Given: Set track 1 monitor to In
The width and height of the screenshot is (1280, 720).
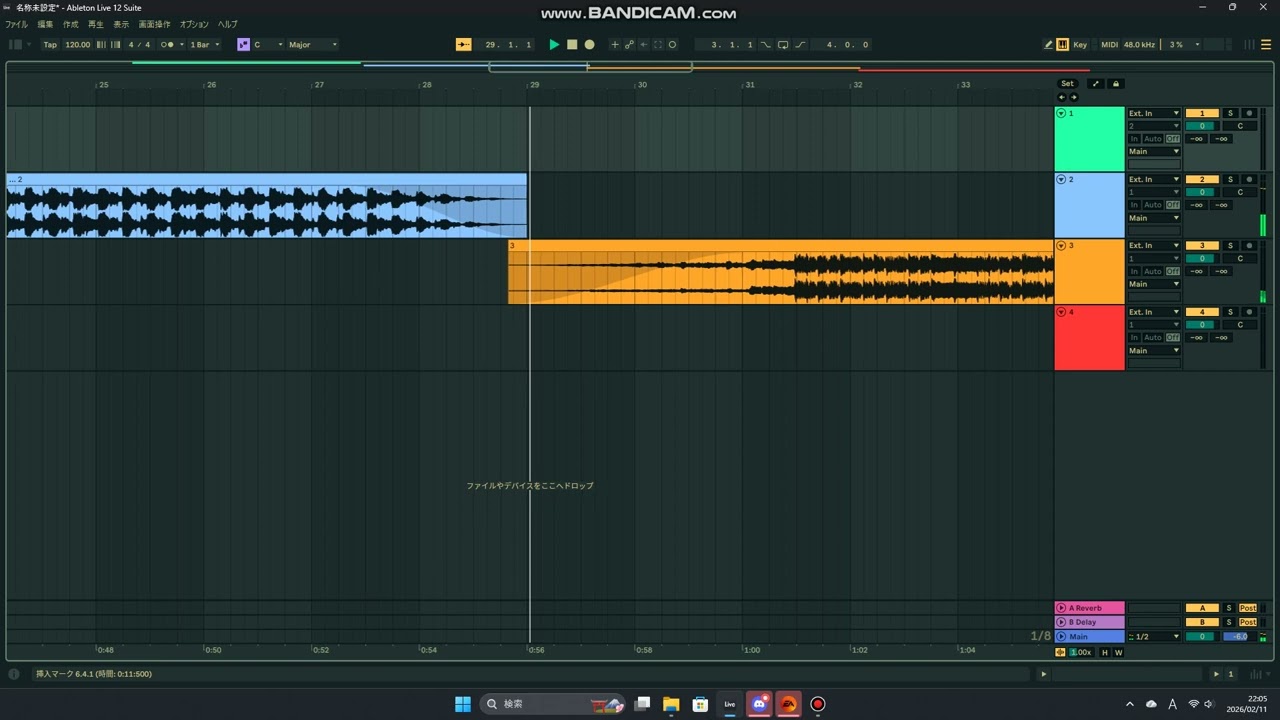Looking at the screenshot, I should (x=1134, y=139).
